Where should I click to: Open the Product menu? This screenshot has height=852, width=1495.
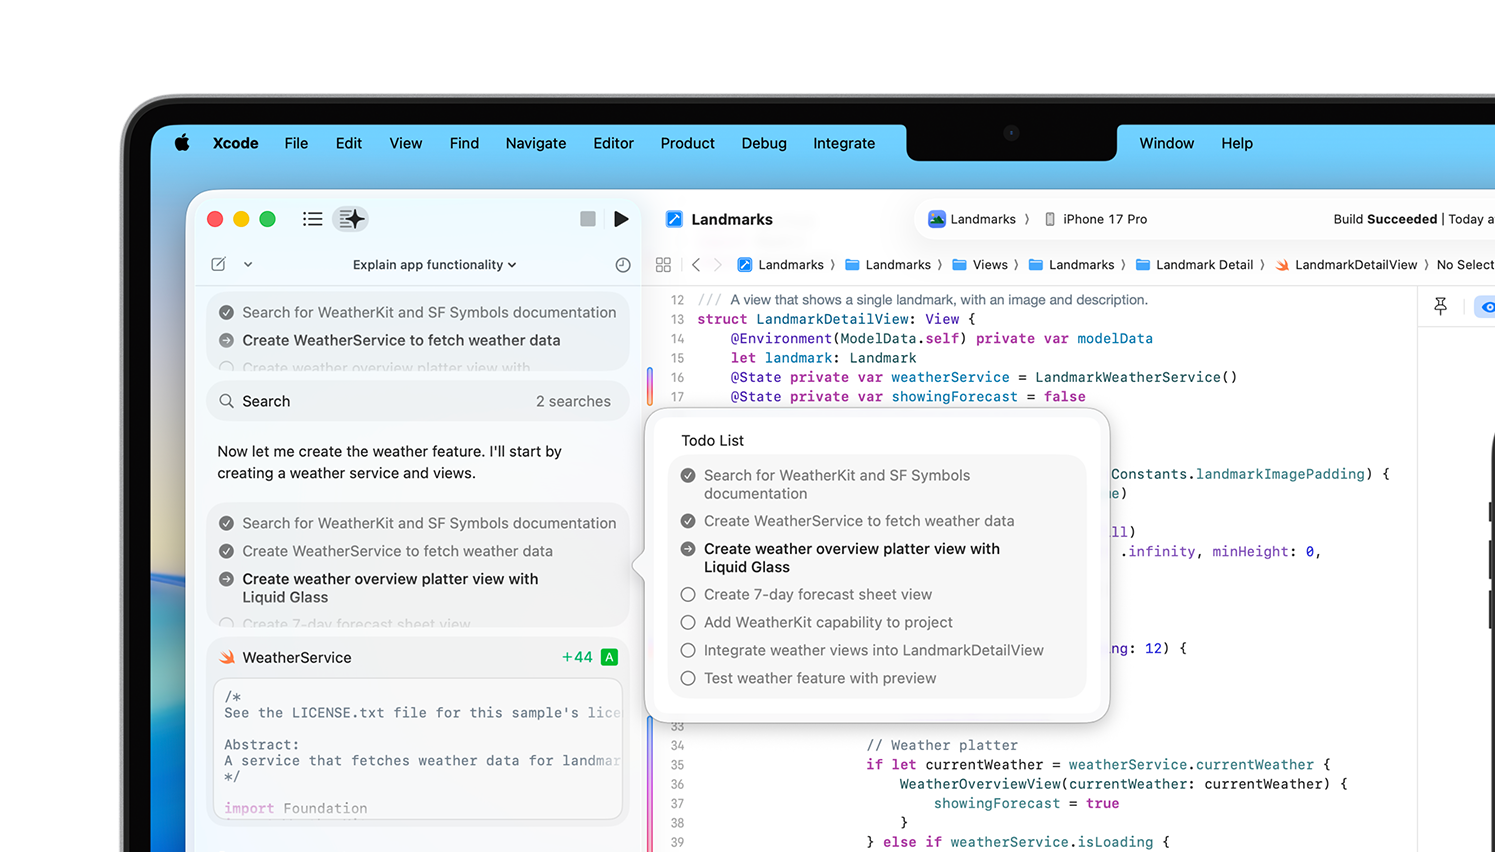(x=687, y=143)
